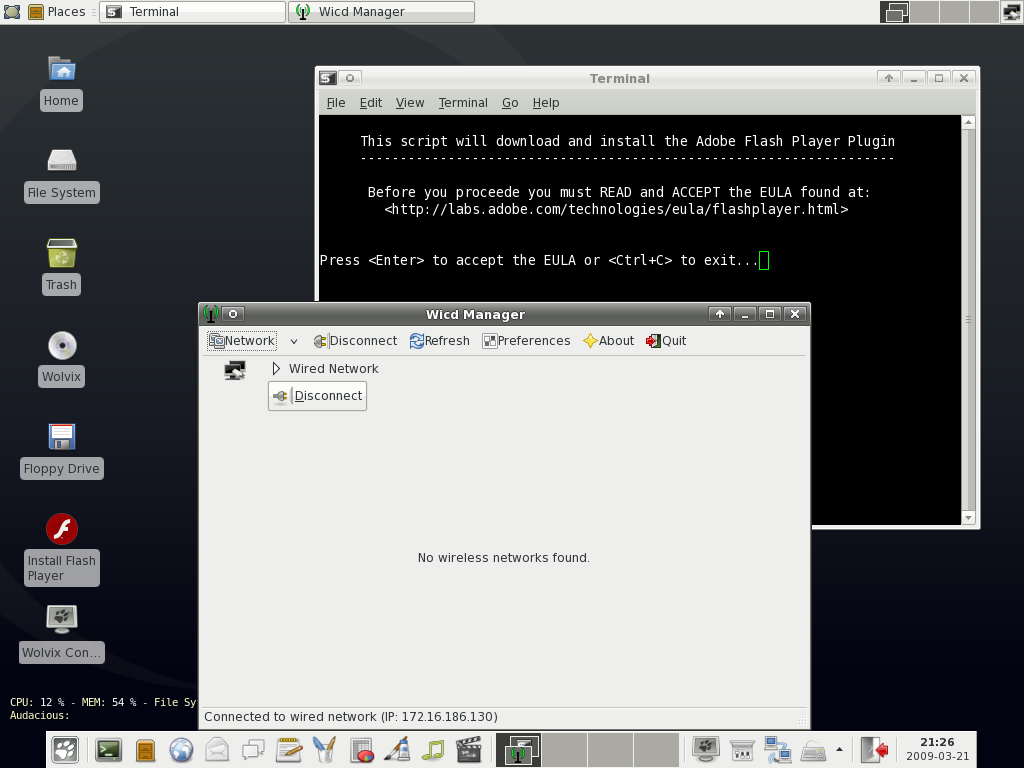Open the pencil cup graphics launcher
This screenshot has width=1024, height=768.
[325, 750]
